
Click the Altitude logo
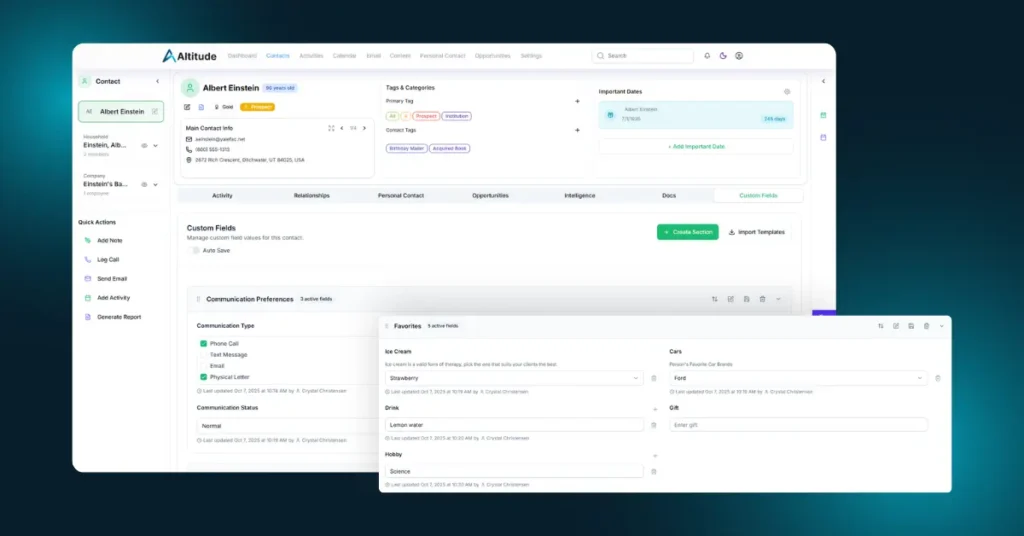[x=189, y=56]
